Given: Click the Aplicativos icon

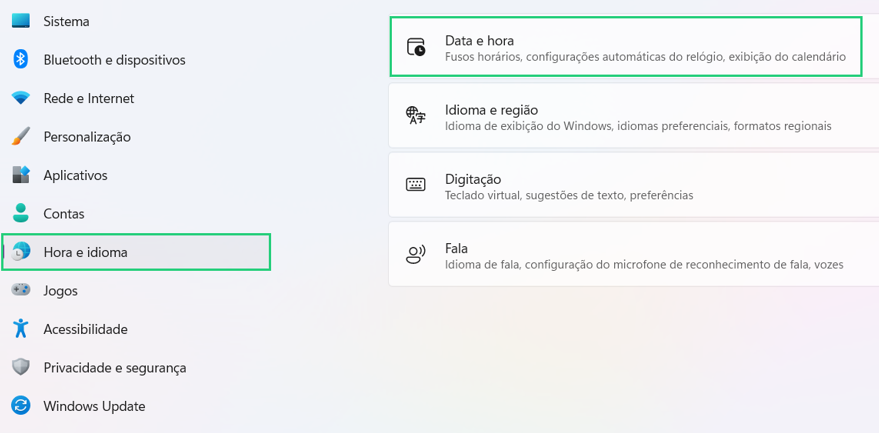Looking at the screenshot, I should point(21,175).
